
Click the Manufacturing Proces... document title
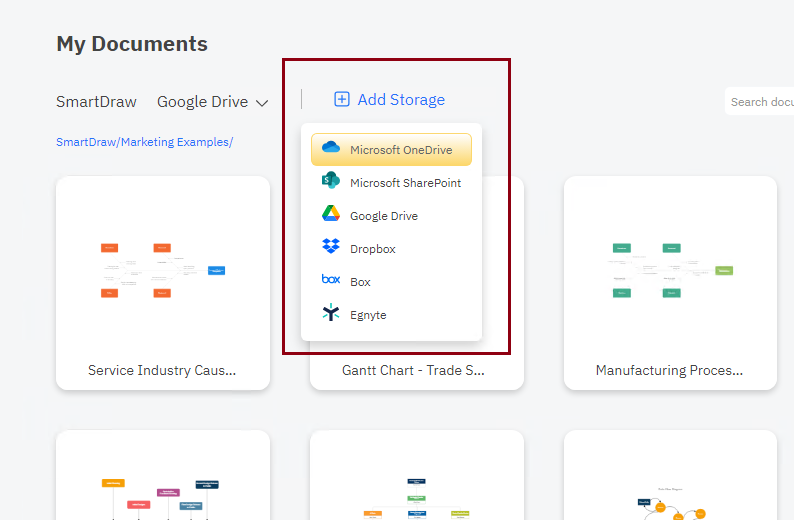(x=669, y=370)
